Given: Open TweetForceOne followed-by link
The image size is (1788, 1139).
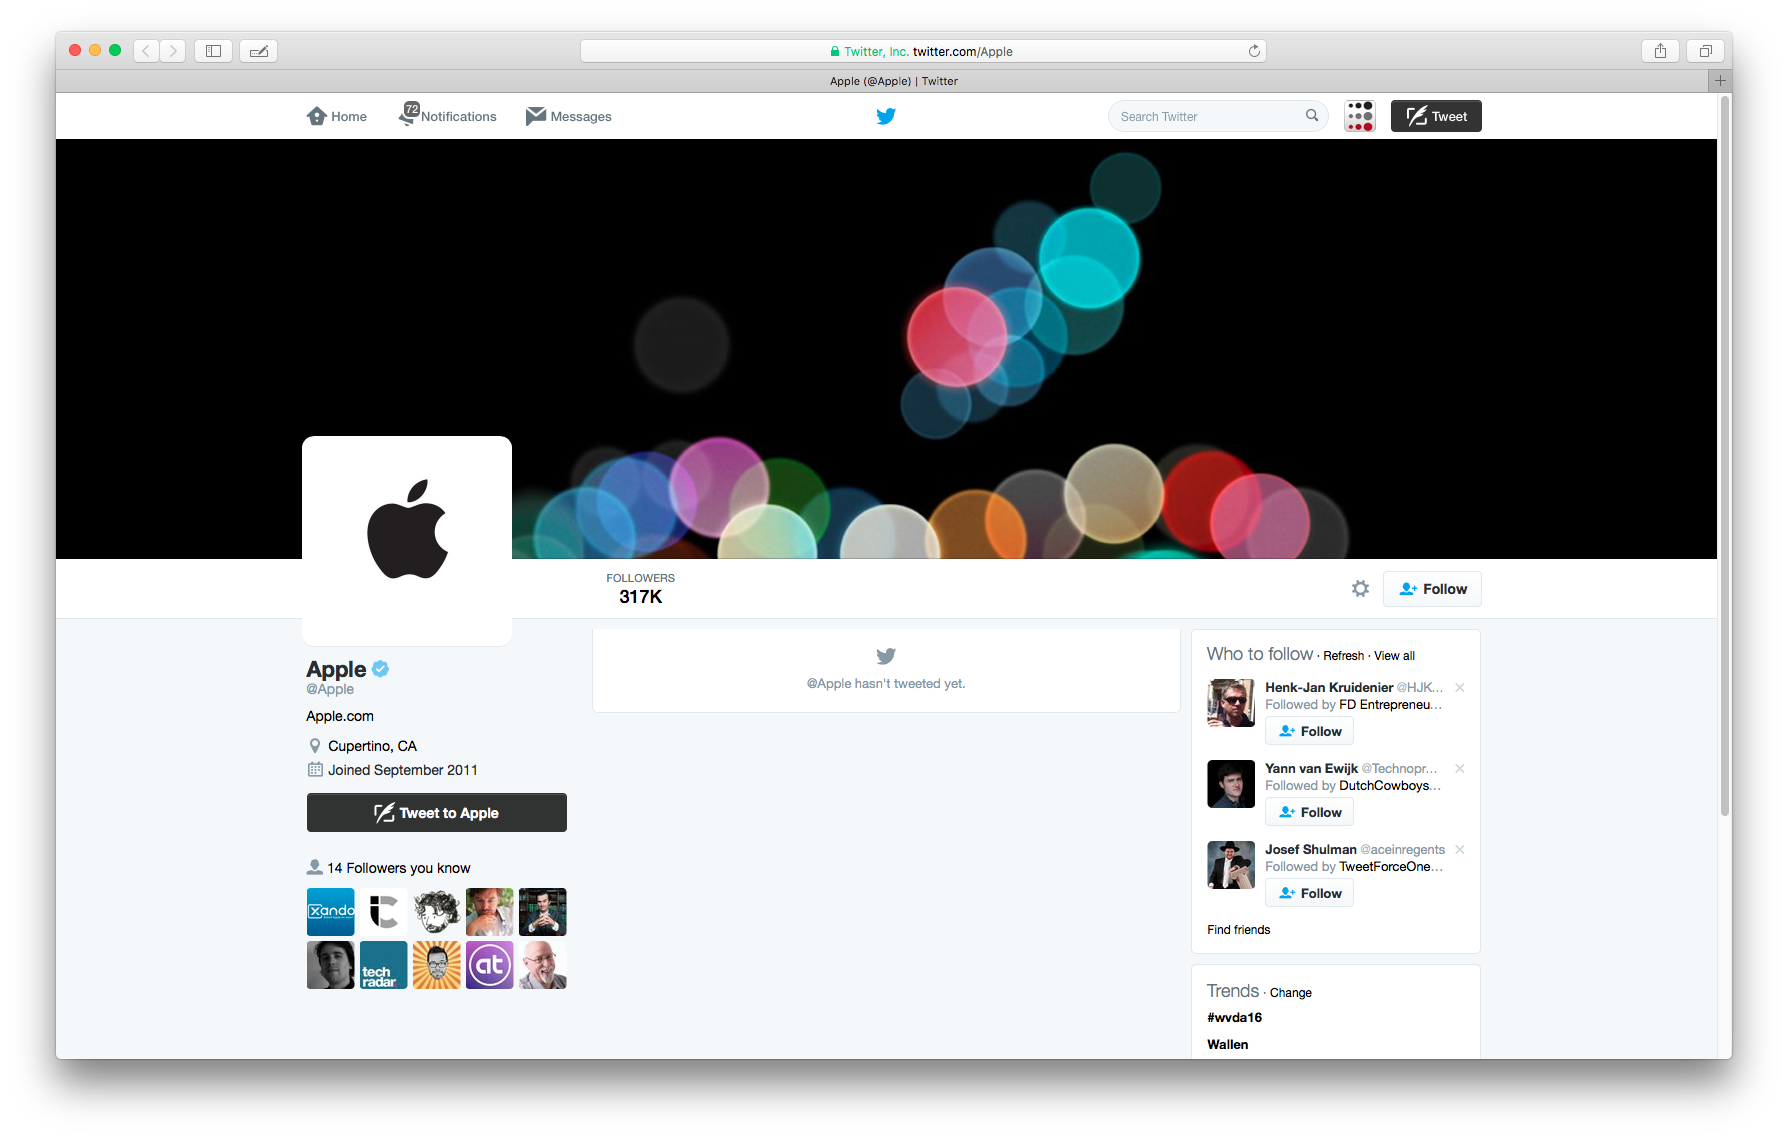Looking at the screenshot, I should coord(1391,867).
